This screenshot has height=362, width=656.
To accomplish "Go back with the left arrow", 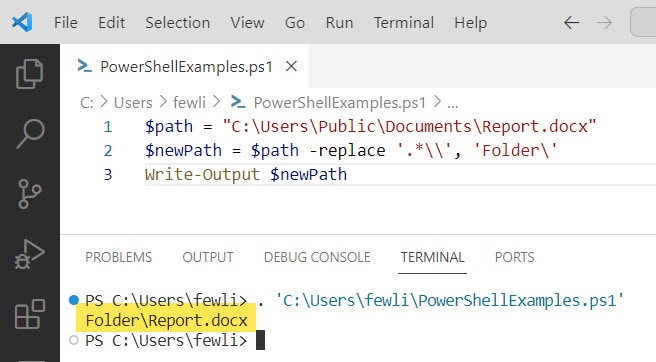I will click(x=571, y=23).
